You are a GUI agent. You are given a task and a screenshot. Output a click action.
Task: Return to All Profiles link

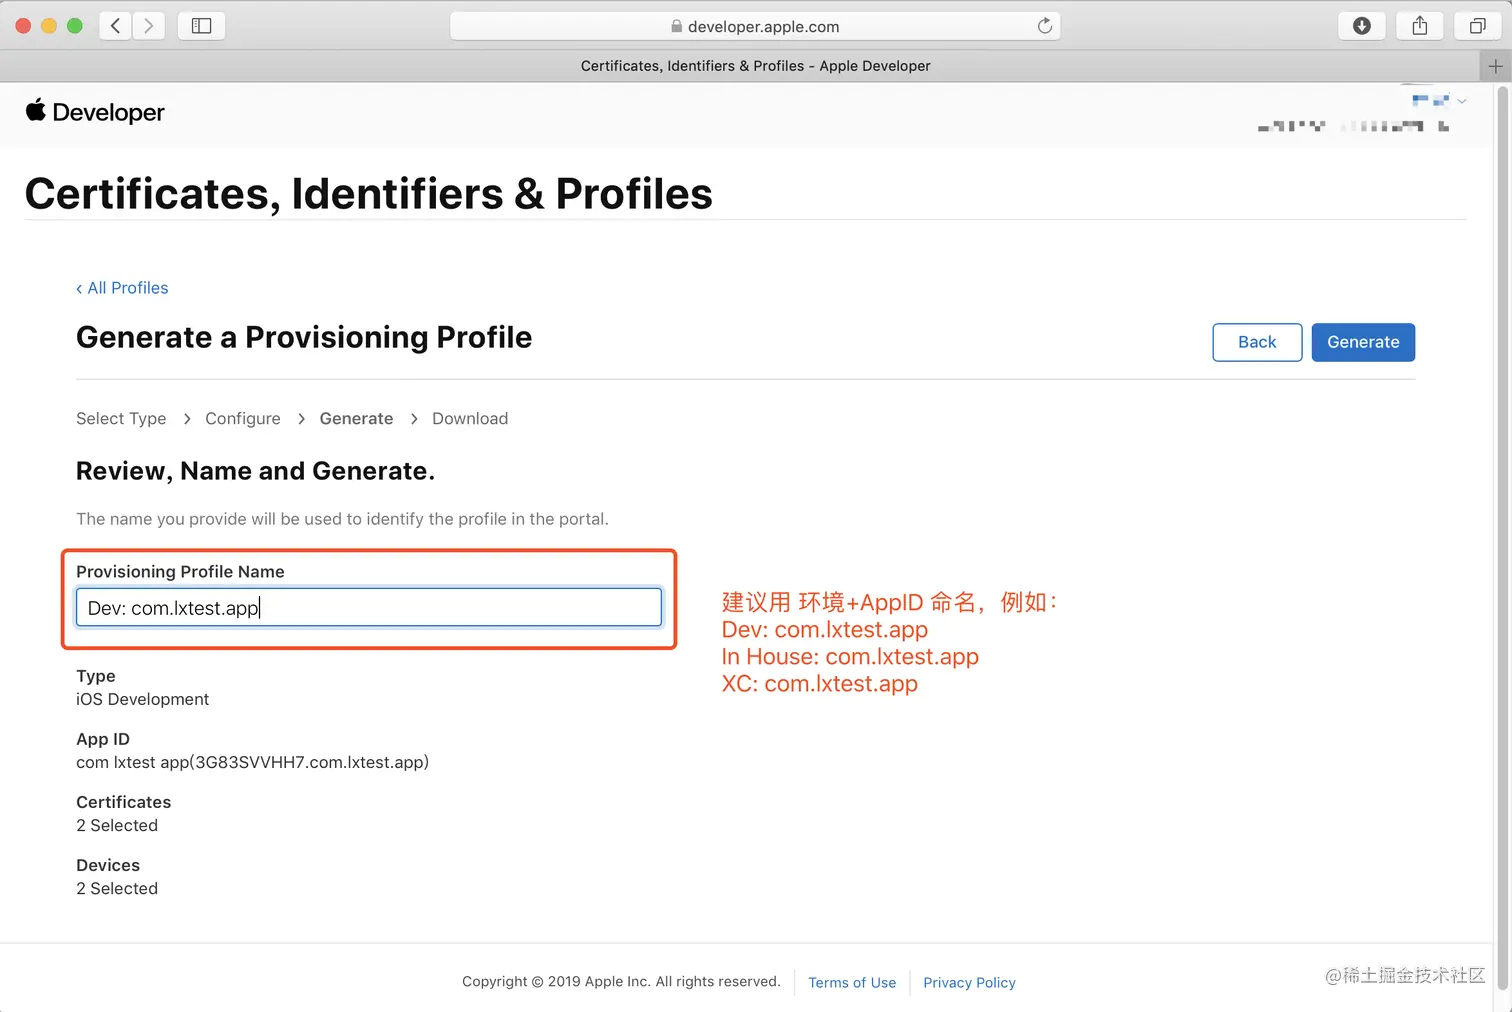pos(122,288)
